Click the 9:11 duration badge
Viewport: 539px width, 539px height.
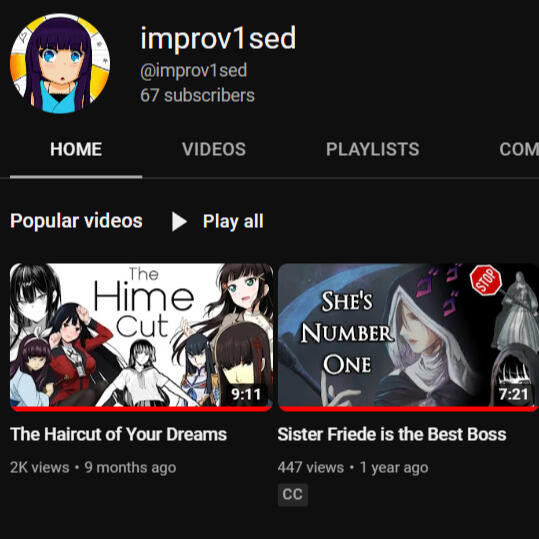[x=246, y=394]
